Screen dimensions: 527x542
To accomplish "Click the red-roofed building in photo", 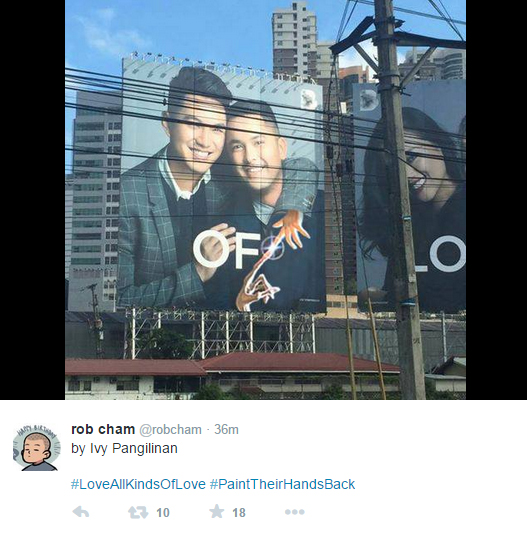I will tap(232, 375).
